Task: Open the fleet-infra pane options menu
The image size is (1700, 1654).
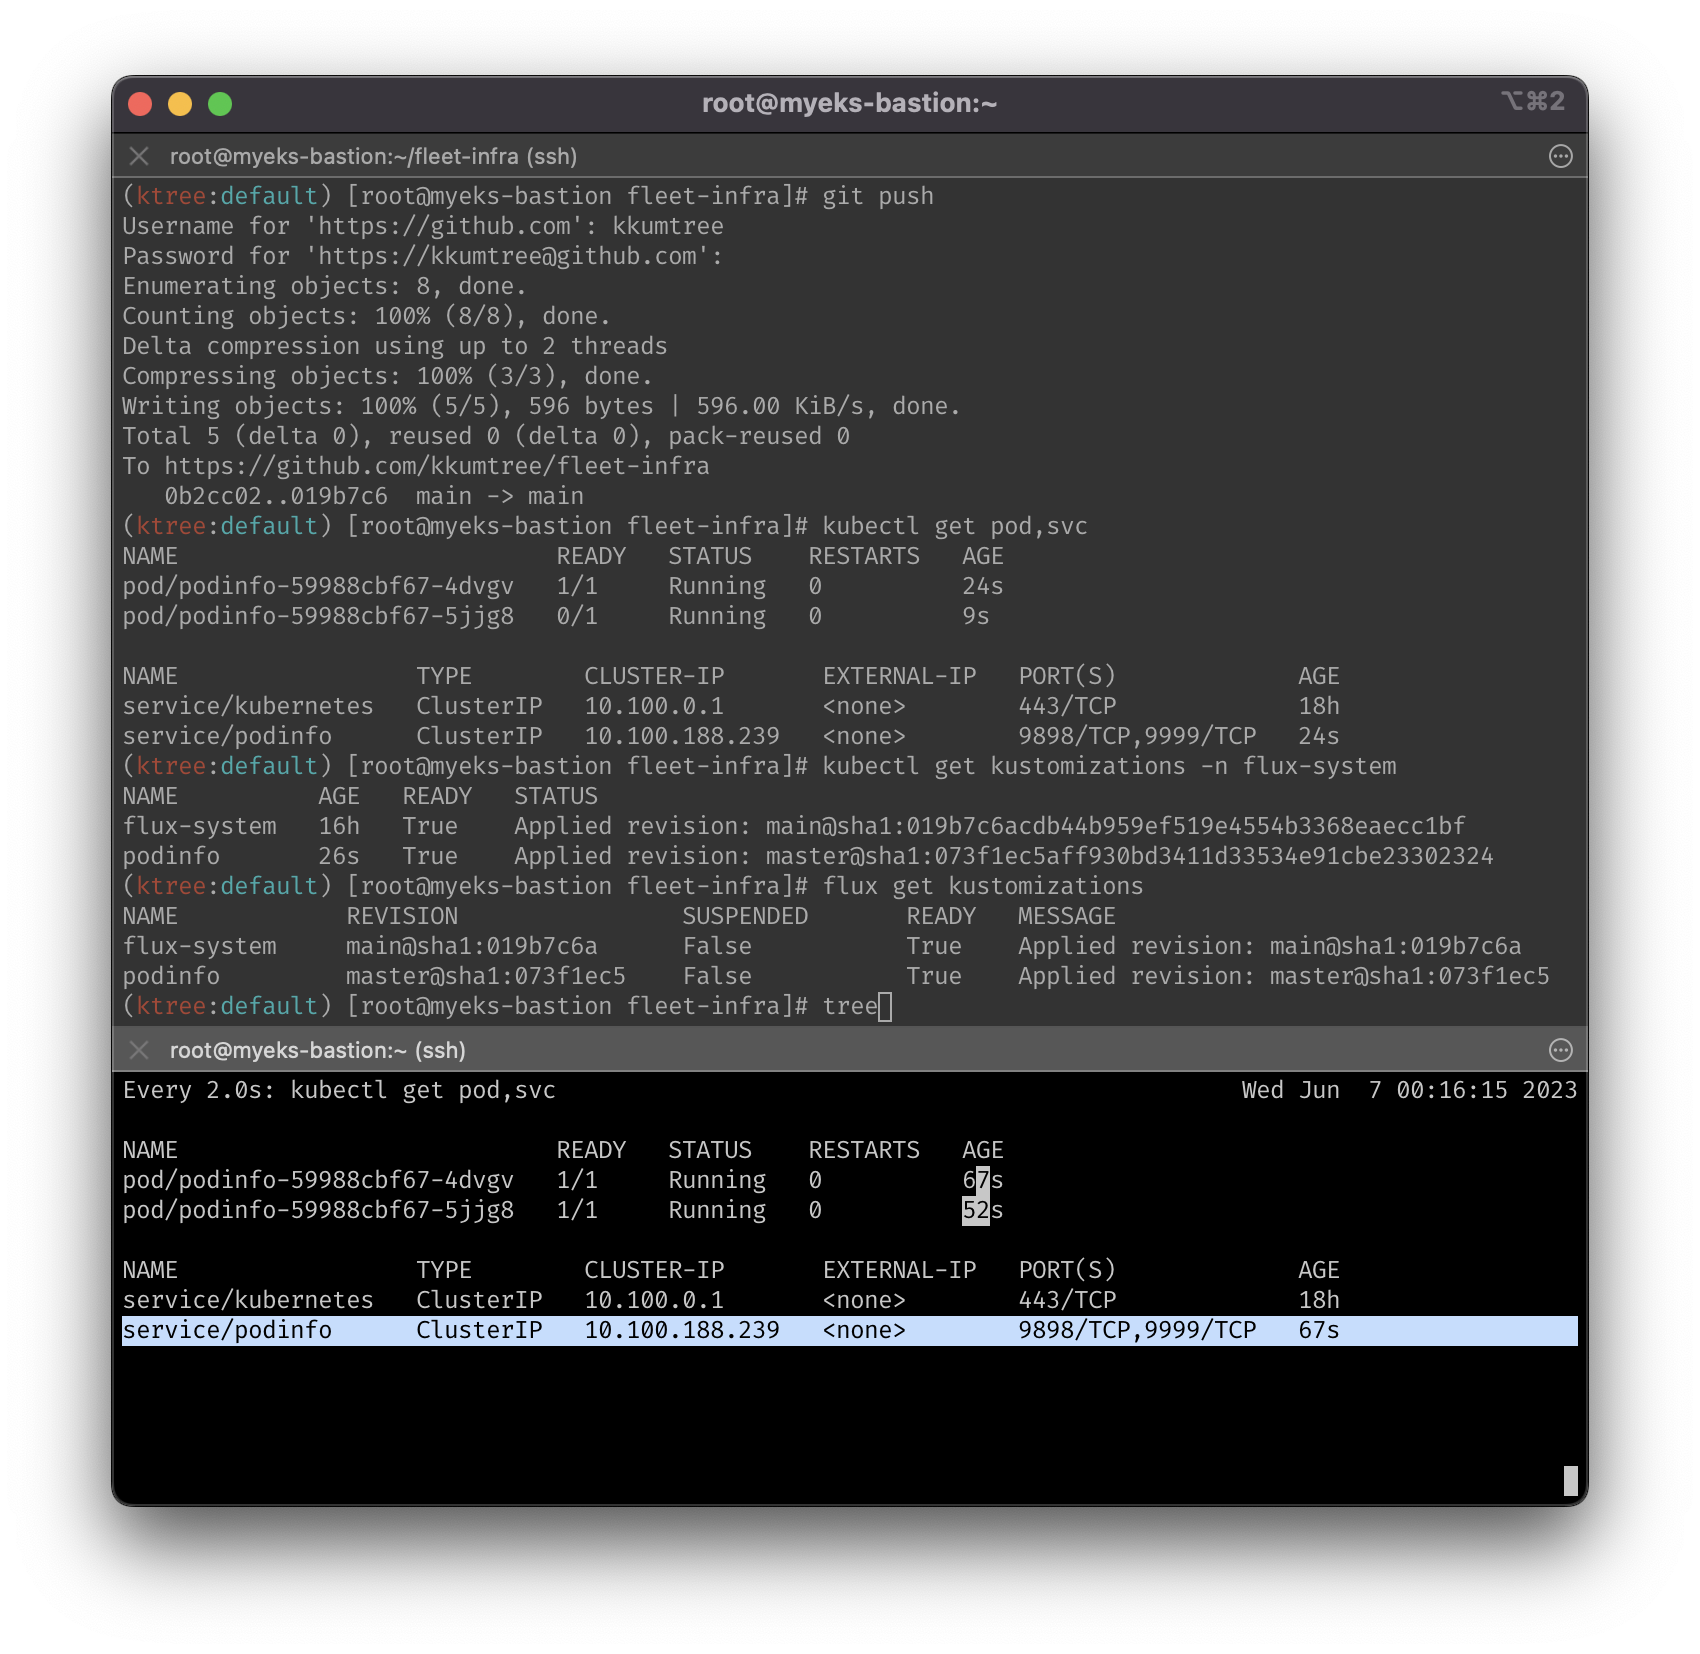Action: click(1560, 156)
